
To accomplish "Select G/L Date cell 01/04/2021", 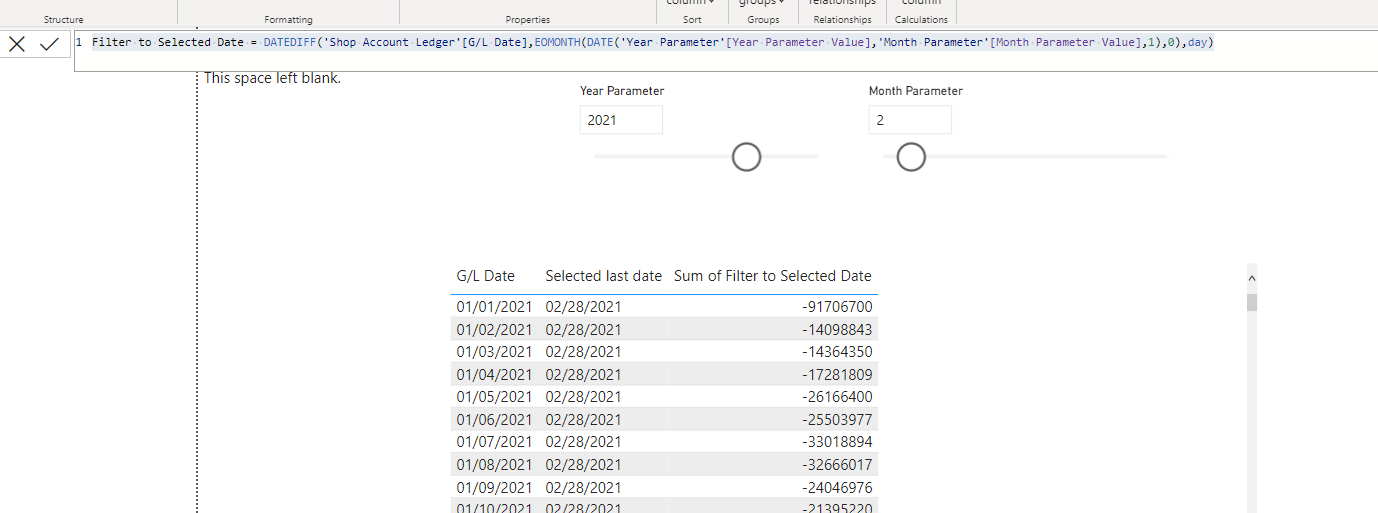I will click(495, 375).
